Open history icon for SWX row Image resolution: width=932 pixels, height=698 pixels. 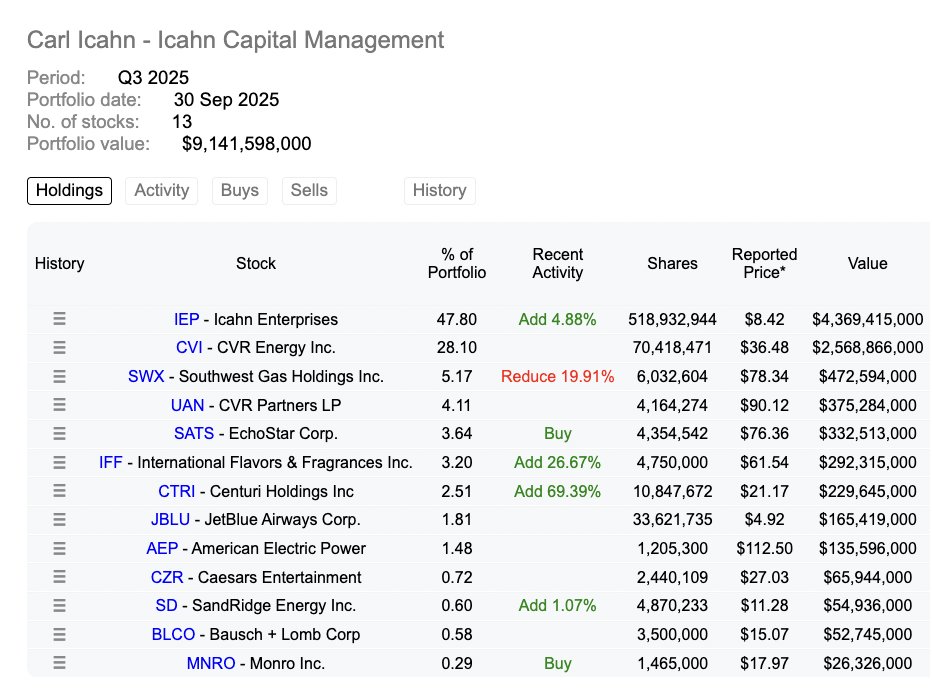pyautogui.click(x=59, y=376)
